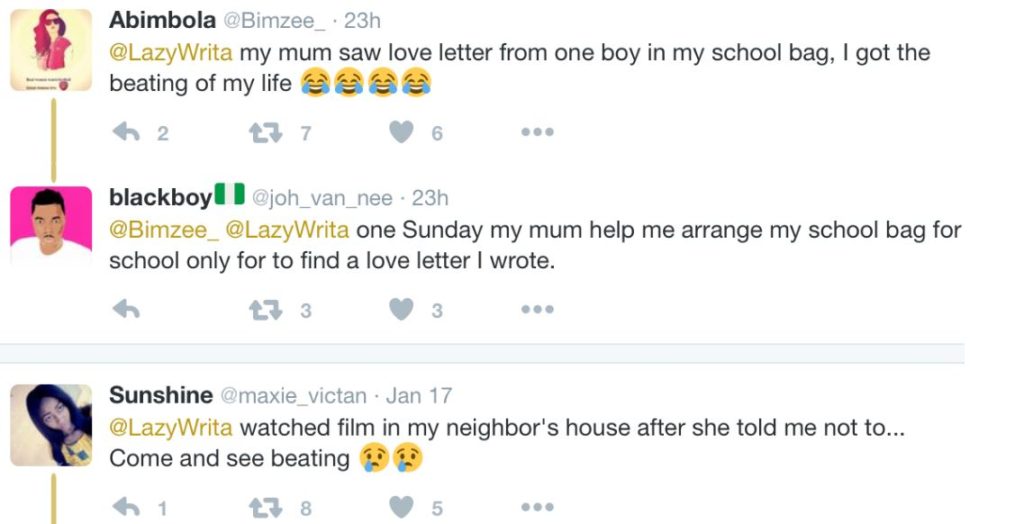Like blackboy's tweet
This screenshot has width=1024, height=524.
[401, 310]
